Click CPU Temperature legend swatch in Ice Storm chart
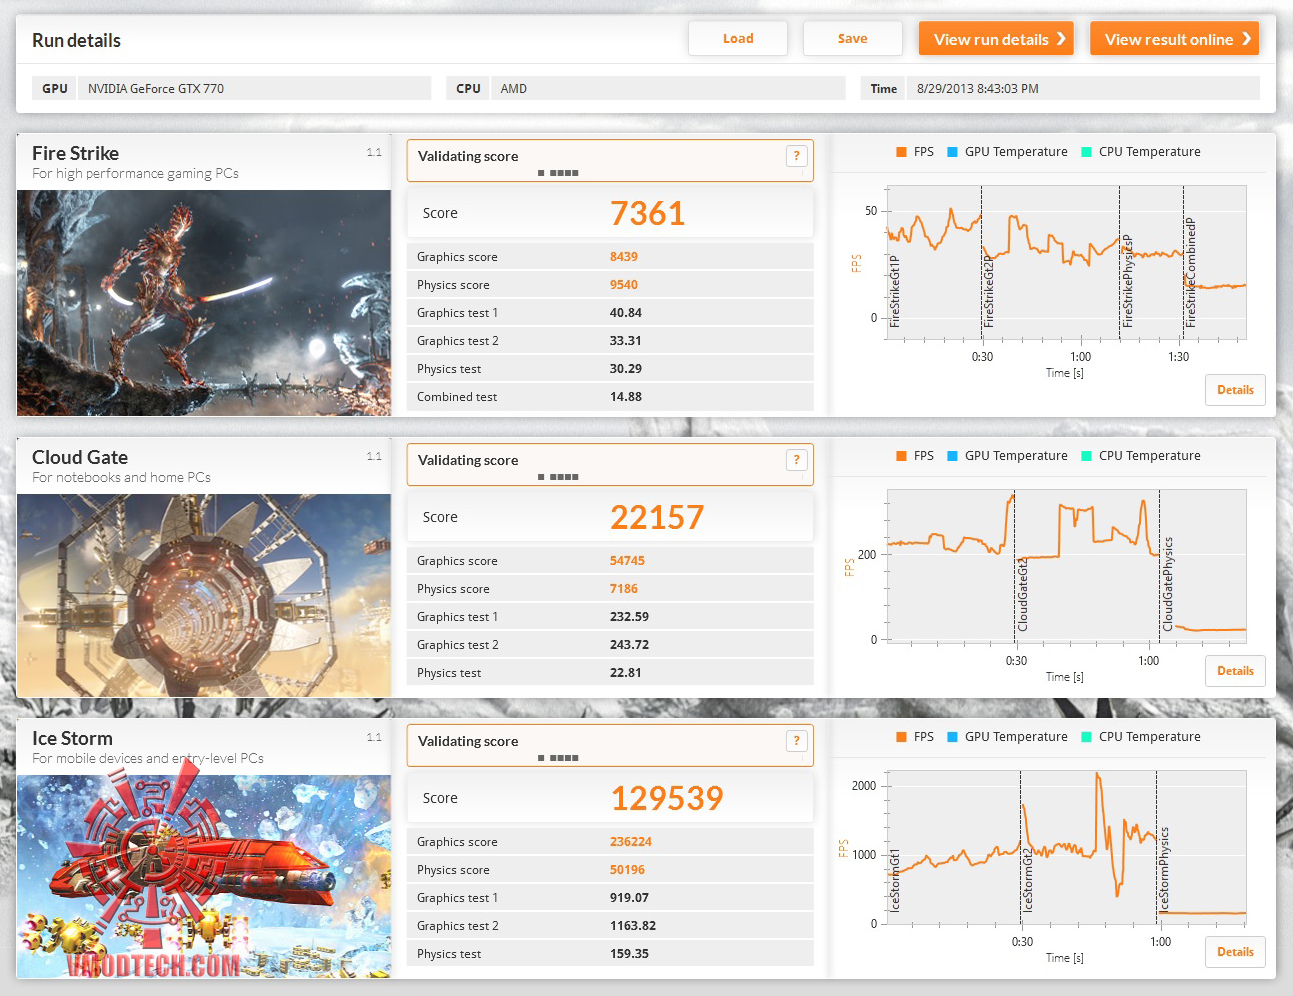1293x996 pixels. point(1086,737)
